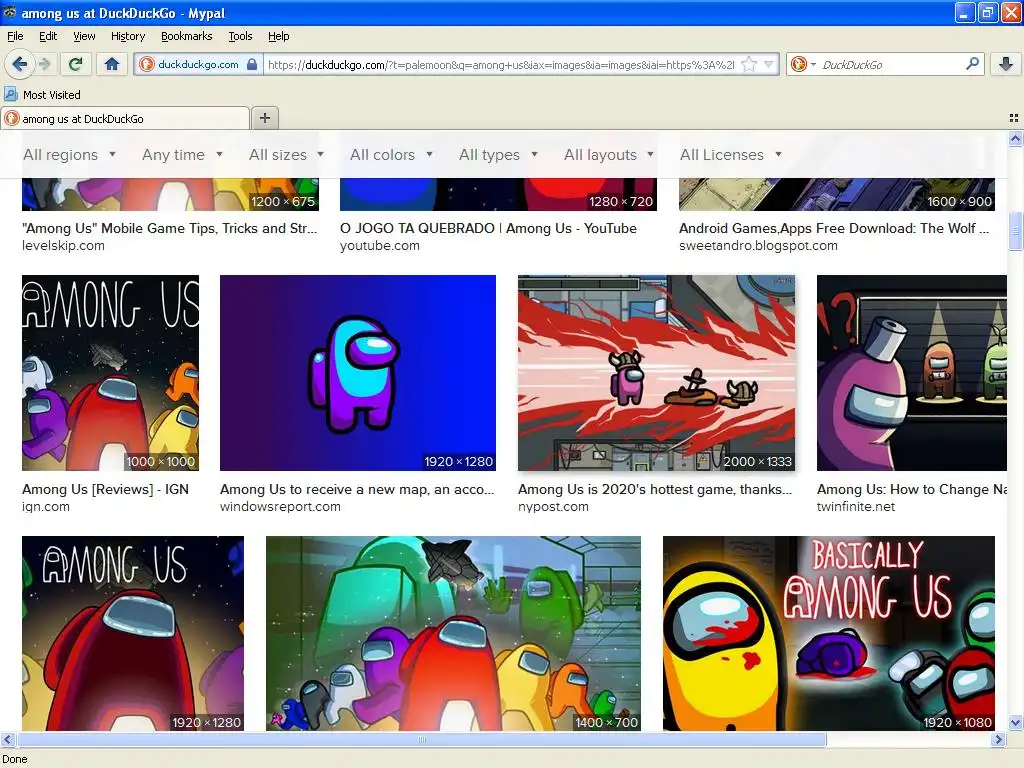The height and width of the screenshot is (768, 1024).
Task: Open Android Games,Apps Free Download link
Action: click(834, 228)
